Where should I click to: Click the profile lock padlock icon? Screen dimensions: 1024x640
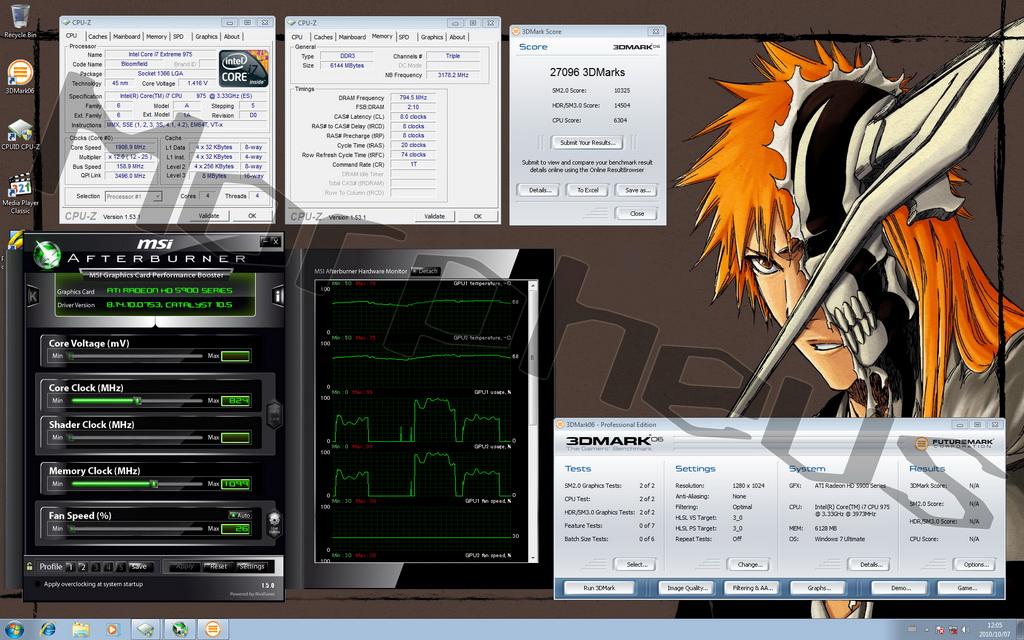[29, 566]
